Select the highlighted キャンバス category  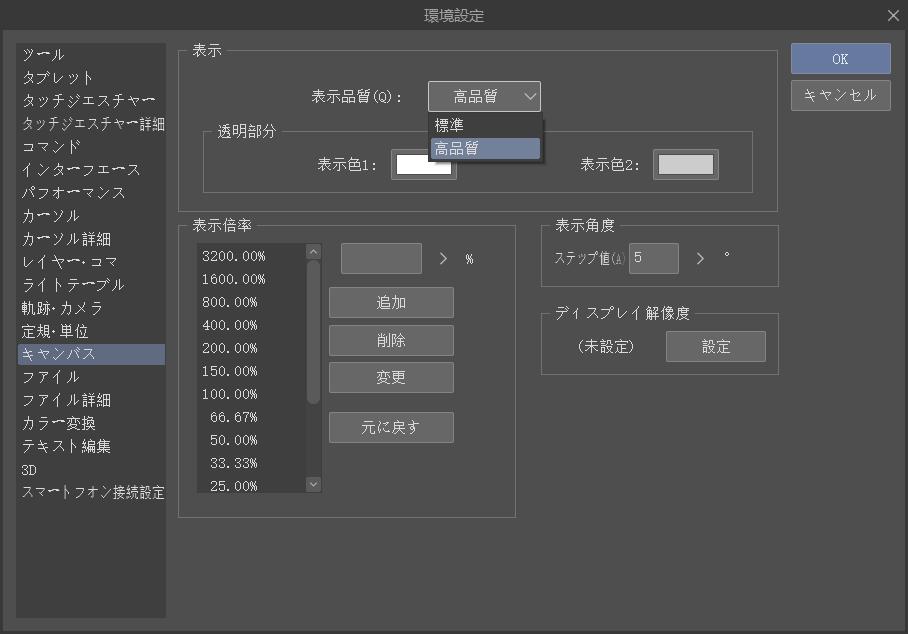pyautogui.click(x=91, y=354)
